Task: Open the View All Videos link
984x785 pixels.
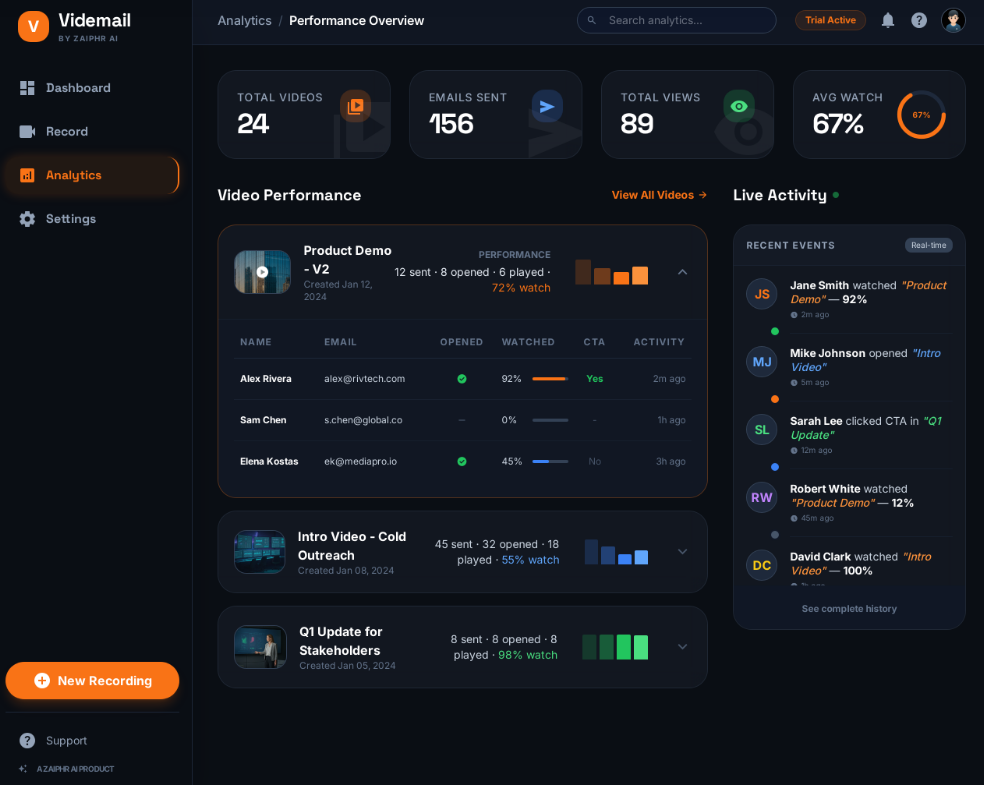Action: 659,195
